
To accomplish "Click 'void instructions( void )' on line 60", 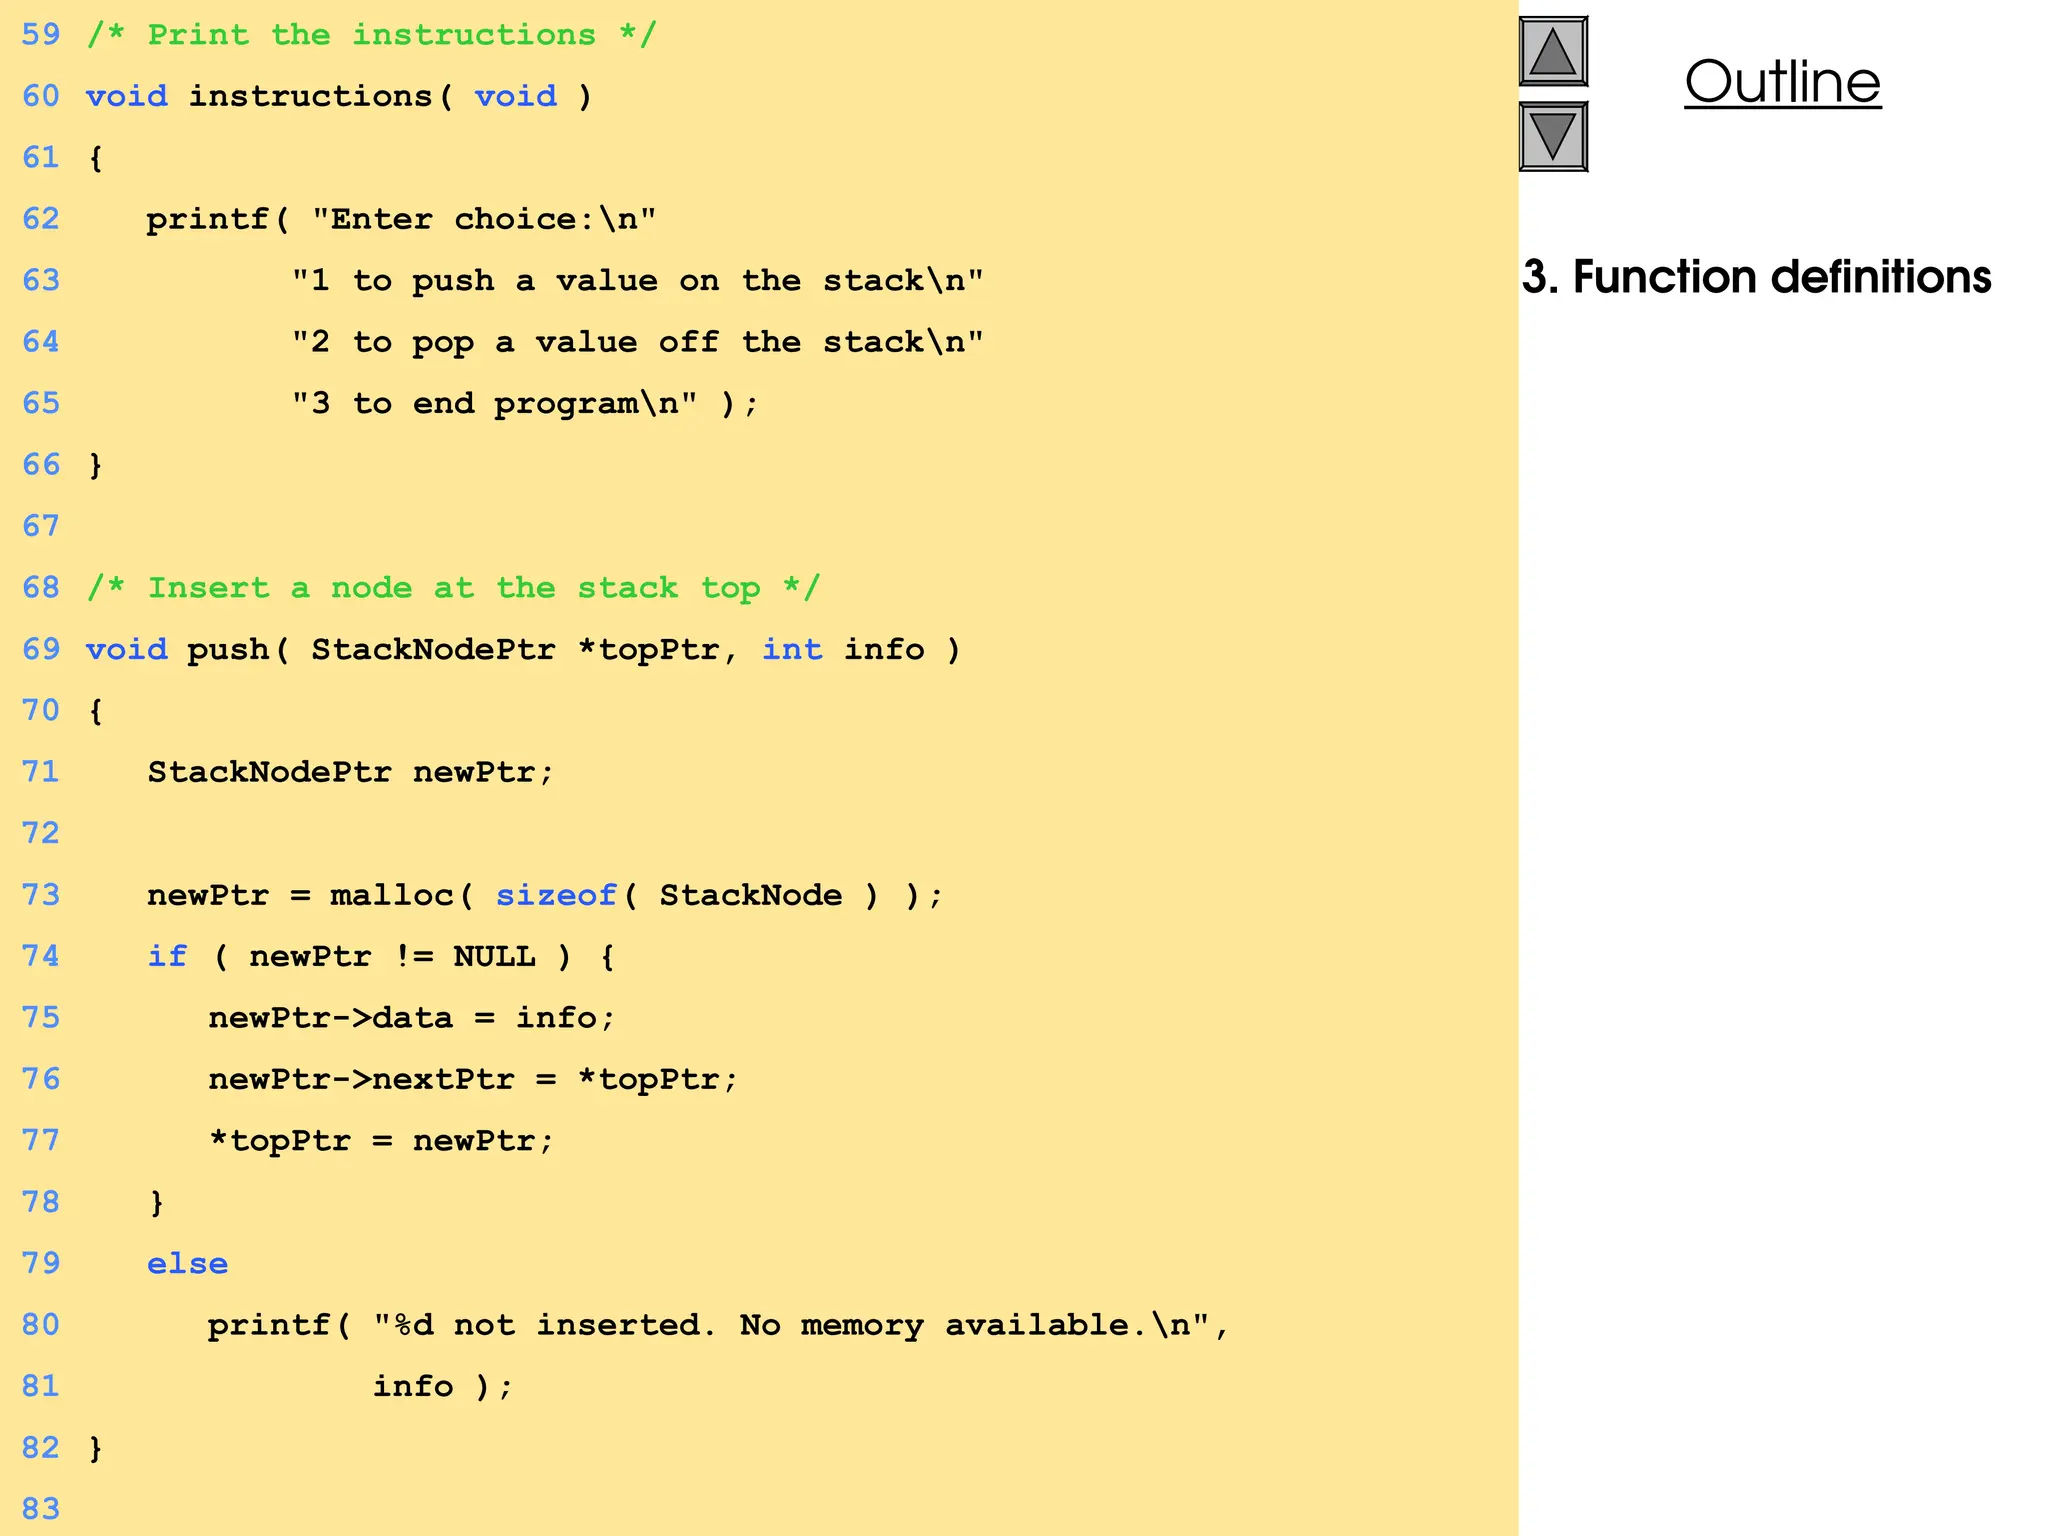I will [x=339, y=96].
